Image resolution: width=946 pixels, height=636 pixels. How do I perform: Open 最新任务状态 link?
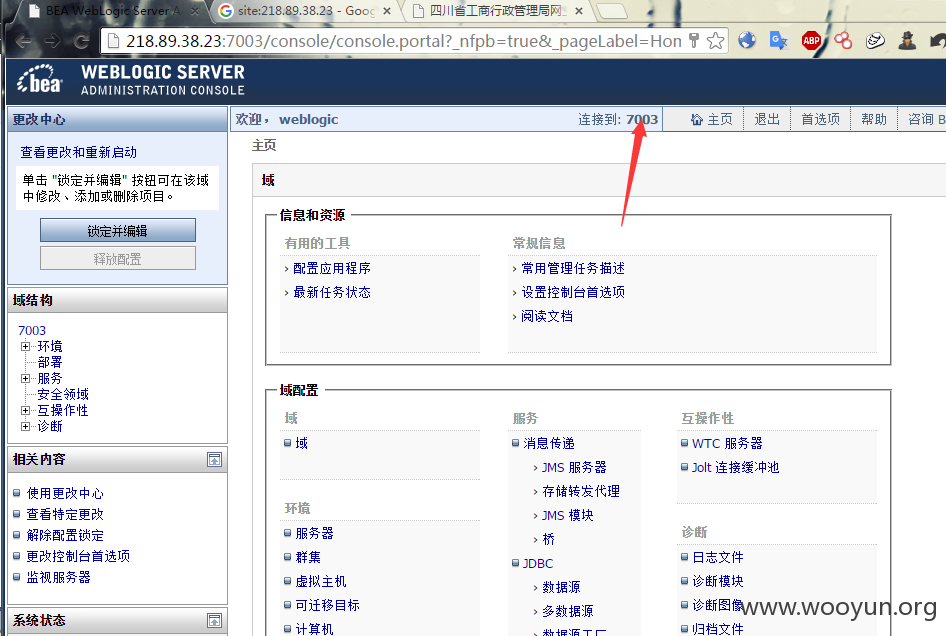(x=332, y=293)
